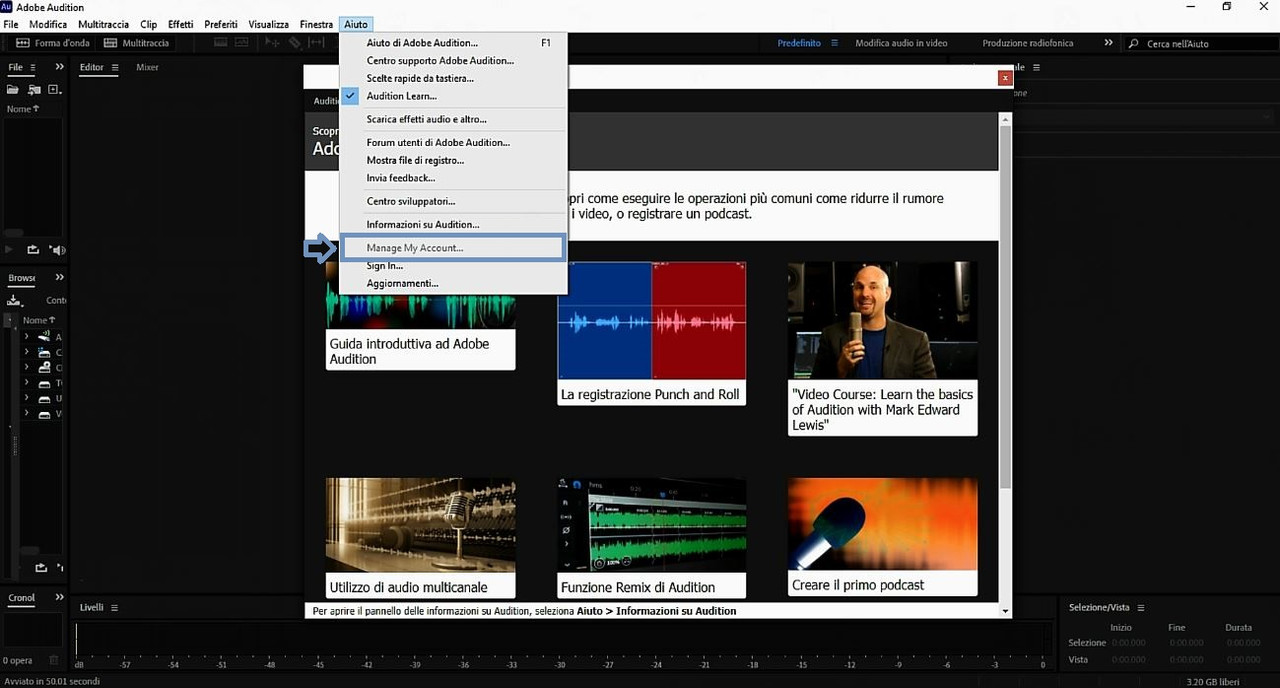Image resolution: width=1280 pixels, height=688 pixels.
Task: Click spectral frequency display icon in toolbar
Action: pos(219,43)
